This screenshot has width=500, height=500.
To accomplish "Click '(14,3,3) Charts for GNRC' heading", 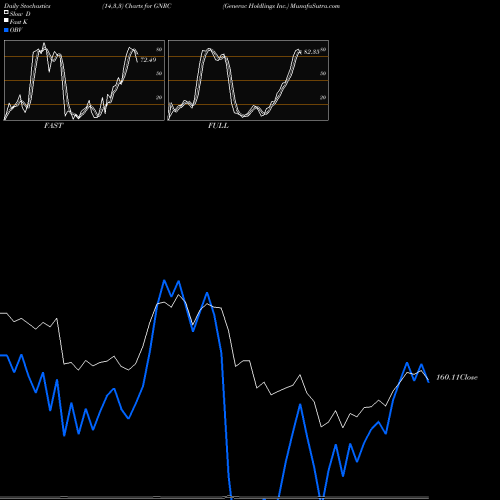I will tap(137, 6).
